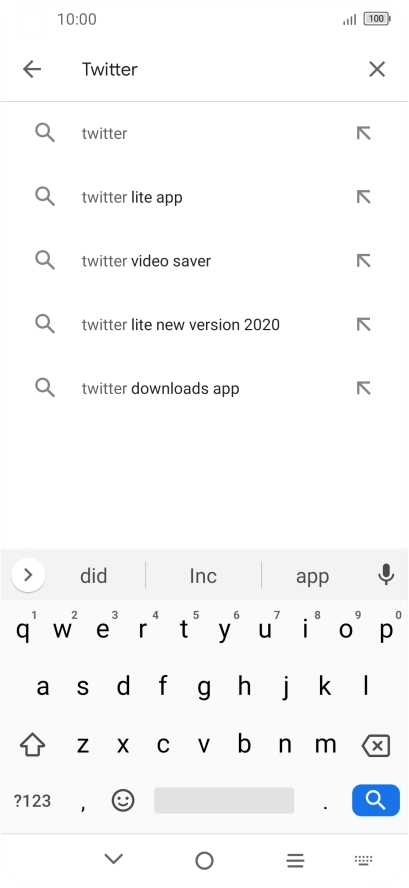This screenshot has height=888, width=409.
Task: Tap the backspace delete key
Action: pos(376,745)
